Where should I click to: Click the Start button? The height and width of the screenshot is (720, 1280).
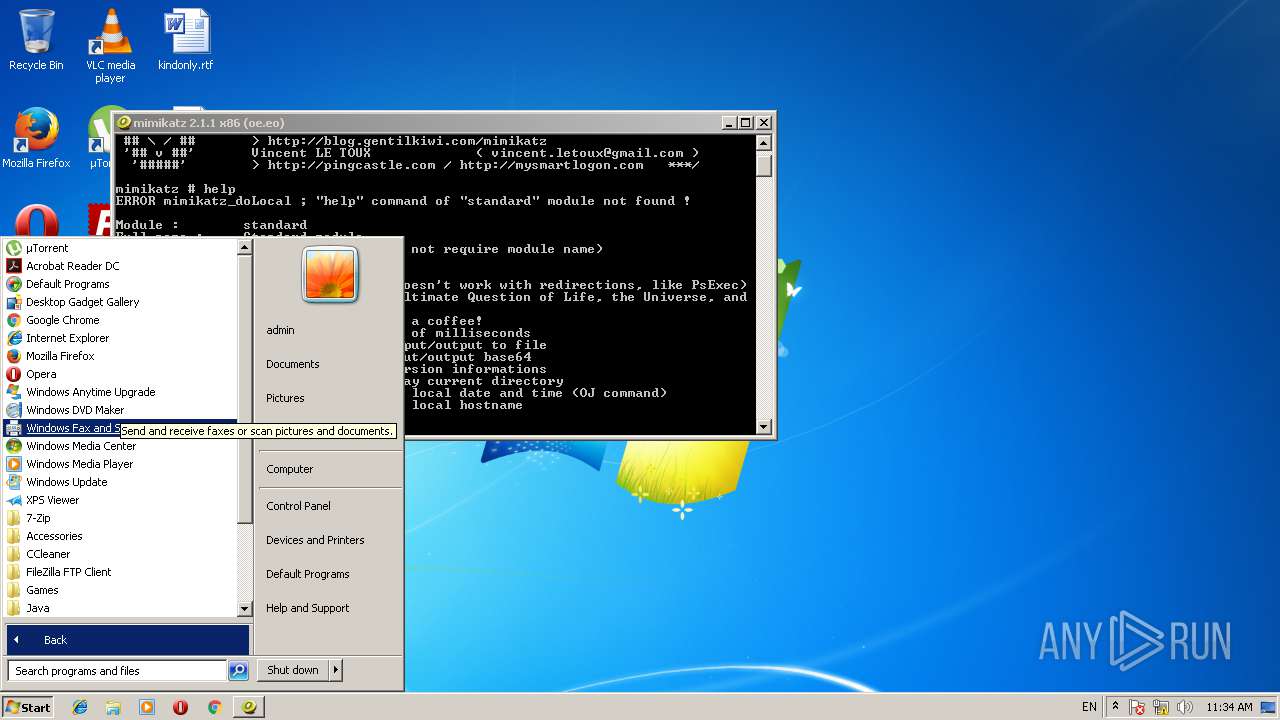coord(28,707)
